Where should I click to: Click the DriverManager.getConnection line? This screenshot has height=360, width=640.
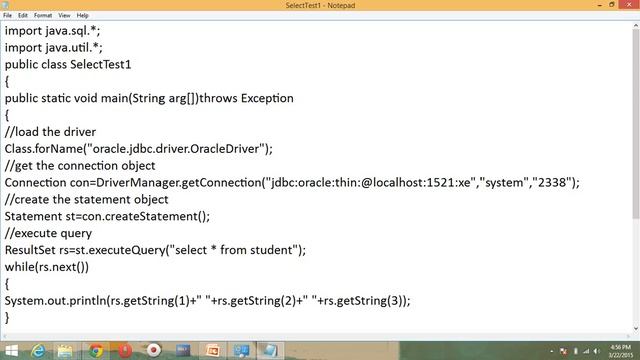click(x=292, y=182)
